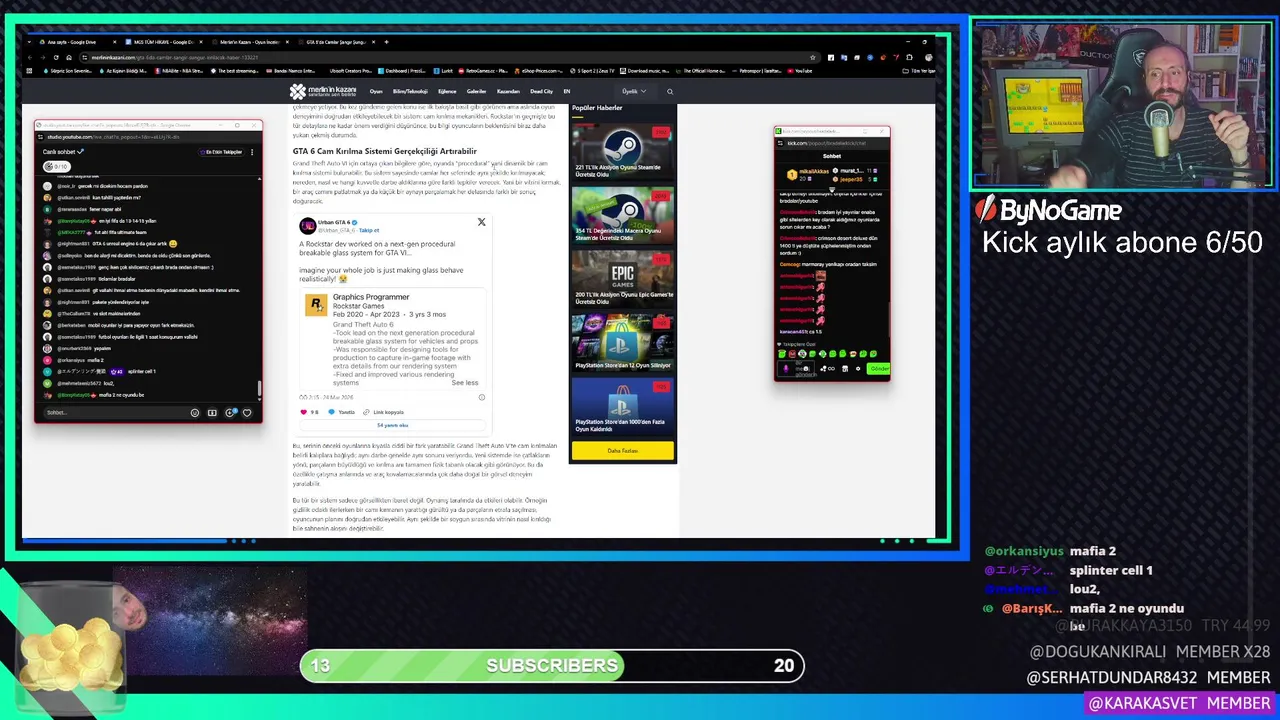This screenshot has width=1280, height=720.
Task: Collapse the tweet image with 'See less'
Action: pyautogui.click(x=464, y=383)
